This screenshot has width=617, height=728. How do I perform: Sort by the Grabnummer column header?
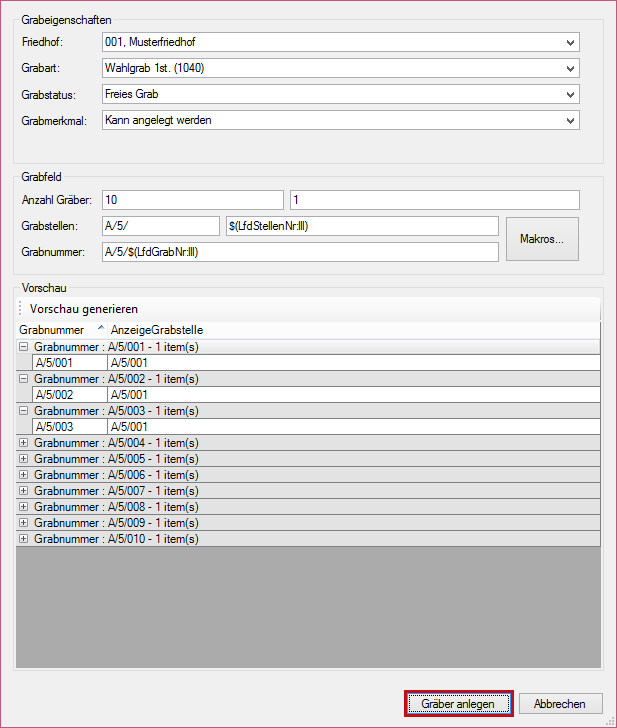52,330
